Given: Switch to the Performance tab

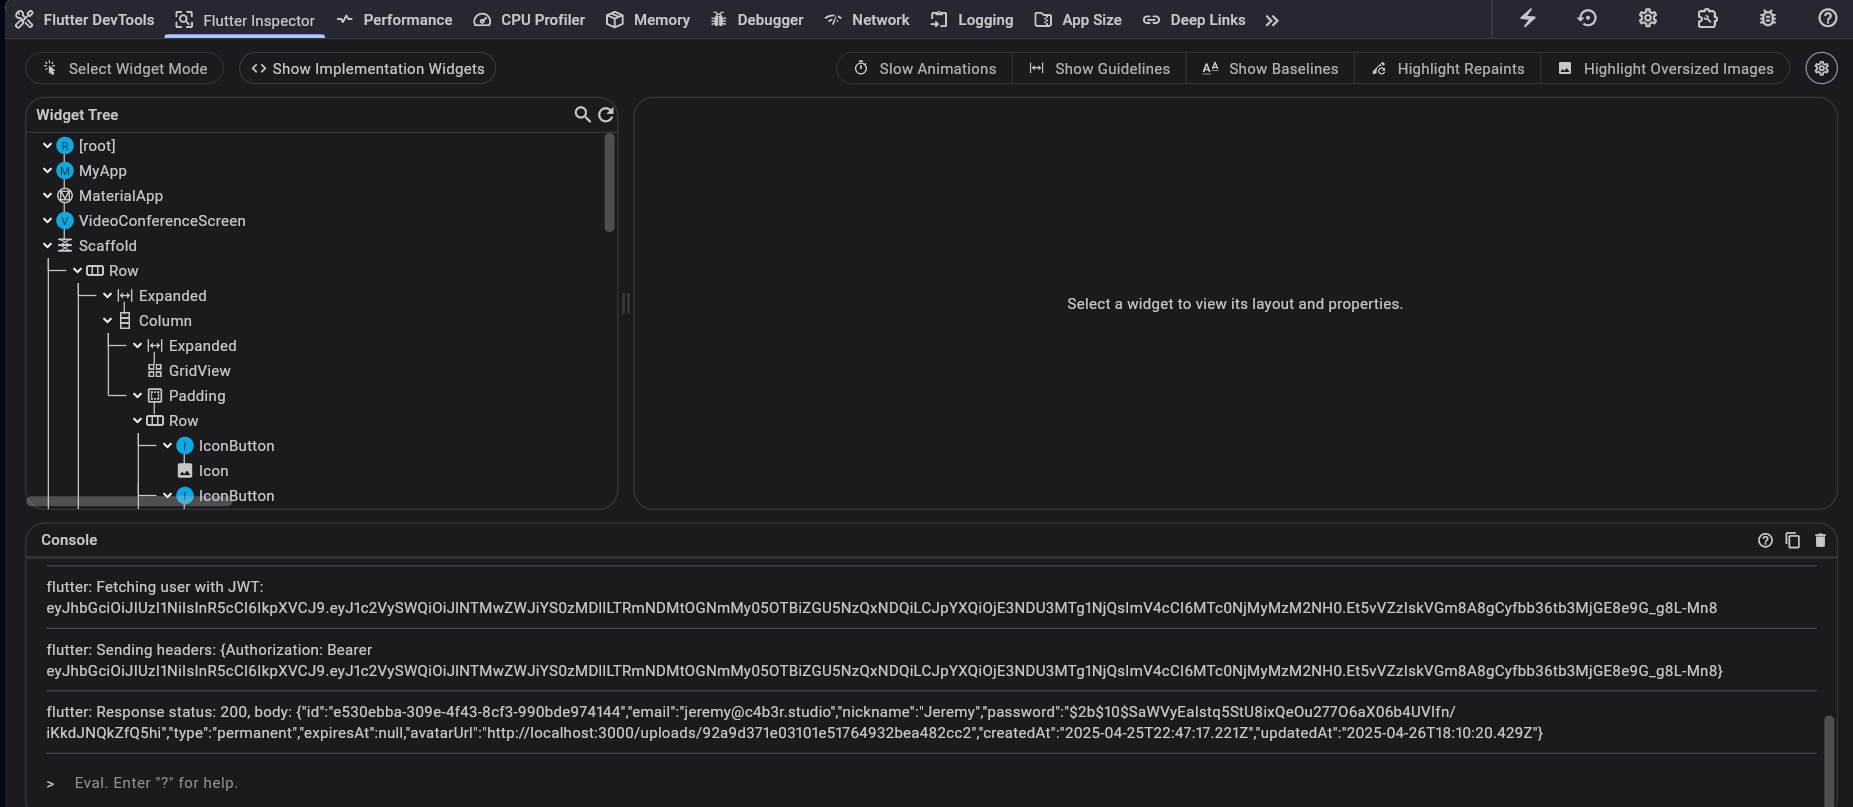Looking at the screenshot, I should click(394, 20).
